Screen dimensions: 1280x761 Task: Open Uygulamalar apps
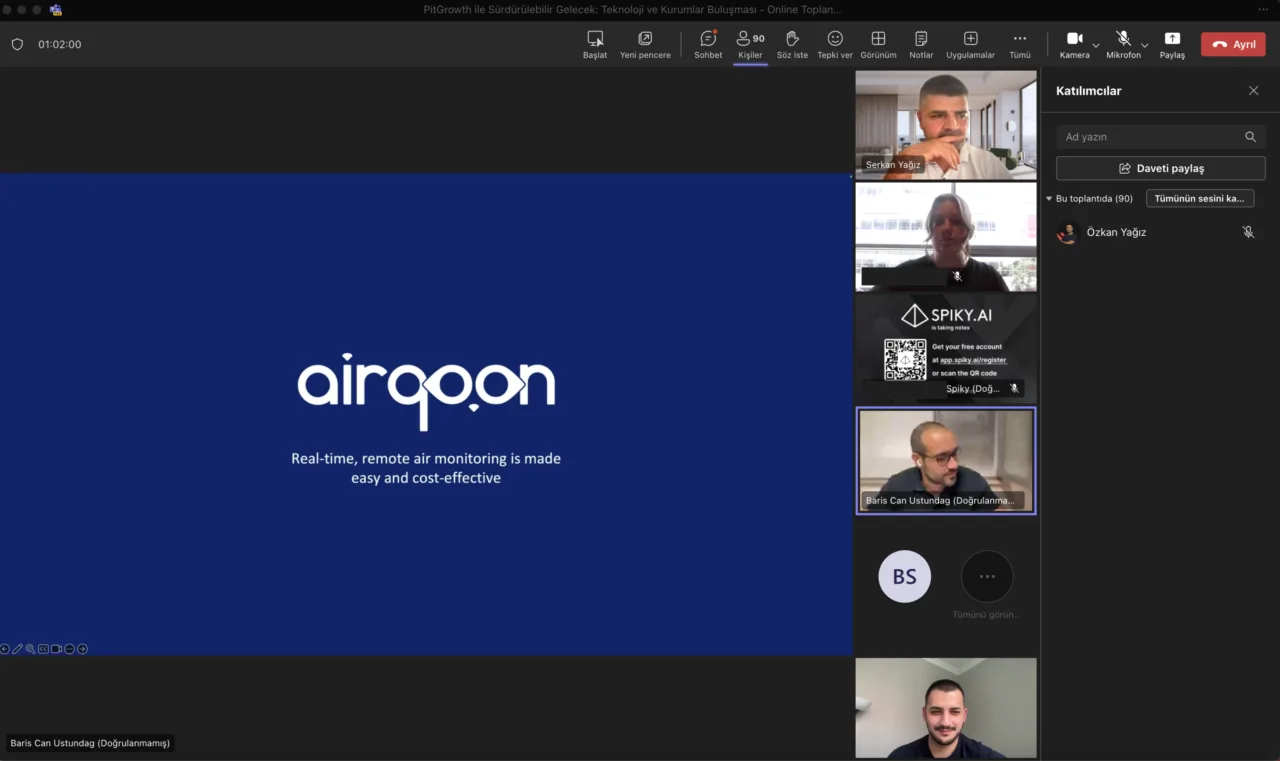(x=970, y=44)
